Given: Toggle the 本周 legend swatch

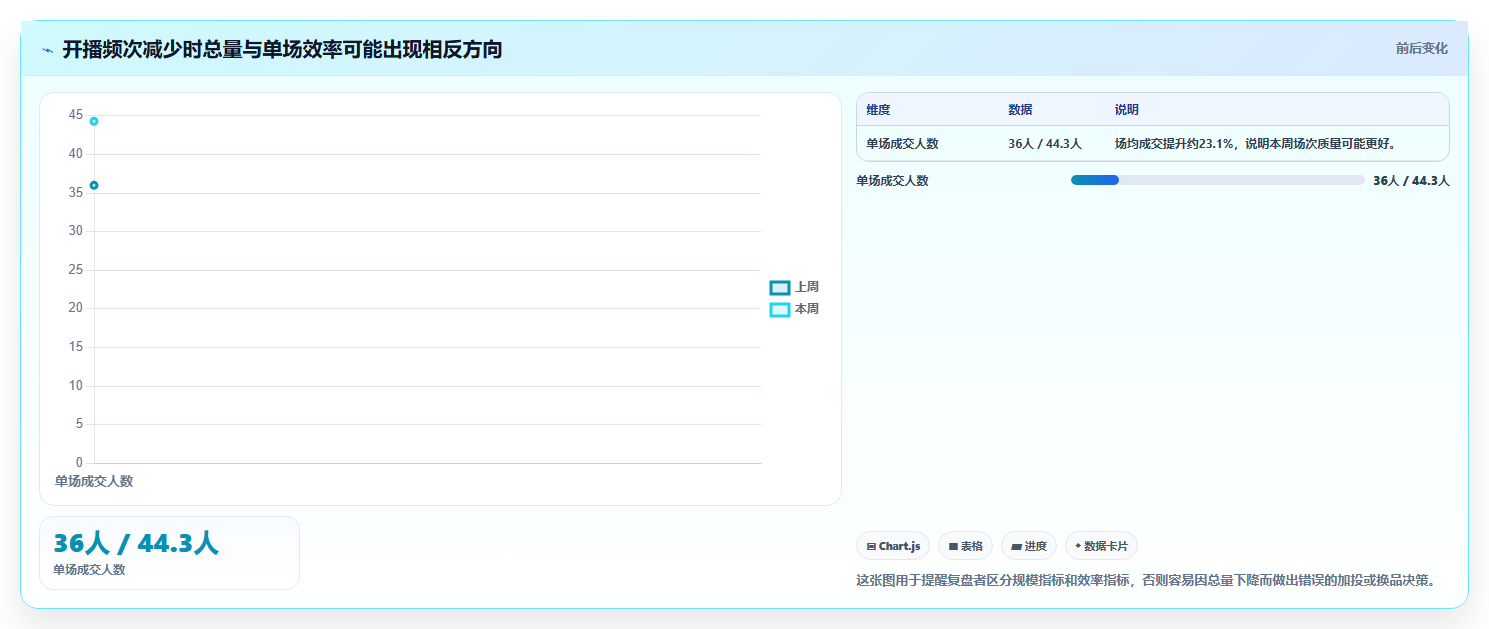Looking at the screenshot, I should coord(779,310).
